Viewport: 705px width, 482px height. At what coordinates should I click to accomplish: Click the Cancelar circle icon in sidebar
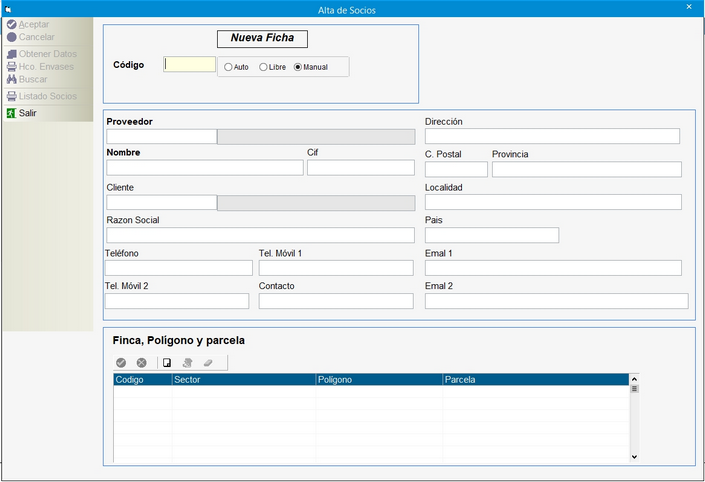point(12,37)
